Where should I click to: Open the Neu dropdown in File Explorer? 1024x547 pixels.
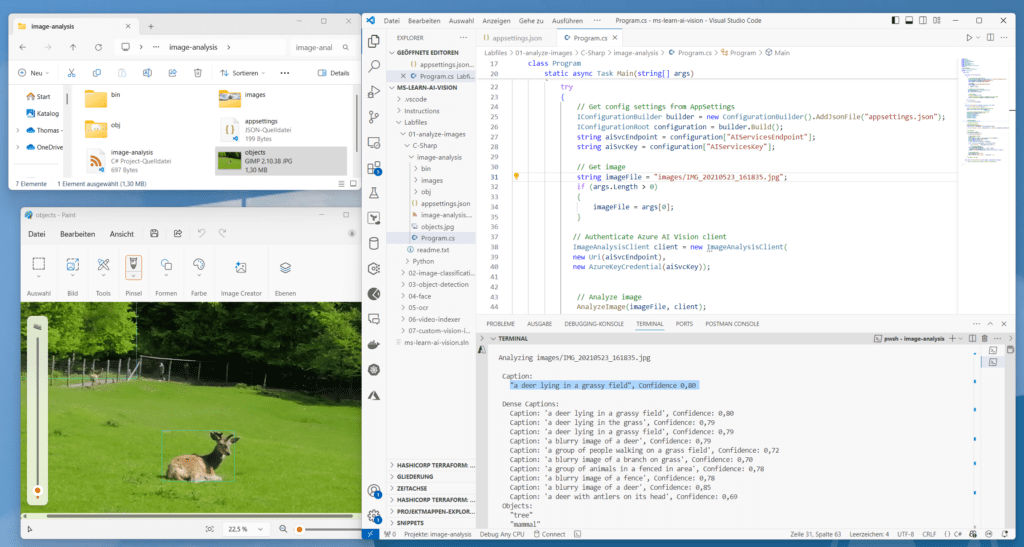point(33,73)
